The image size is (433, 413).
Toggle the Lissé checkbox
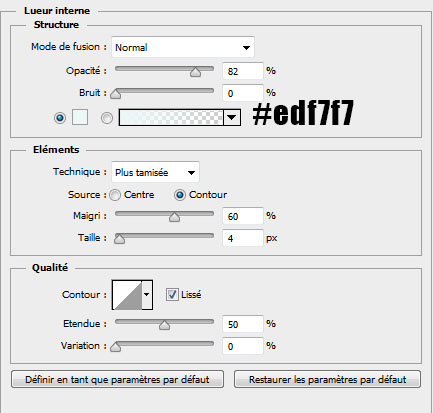[x=172, y=295]
